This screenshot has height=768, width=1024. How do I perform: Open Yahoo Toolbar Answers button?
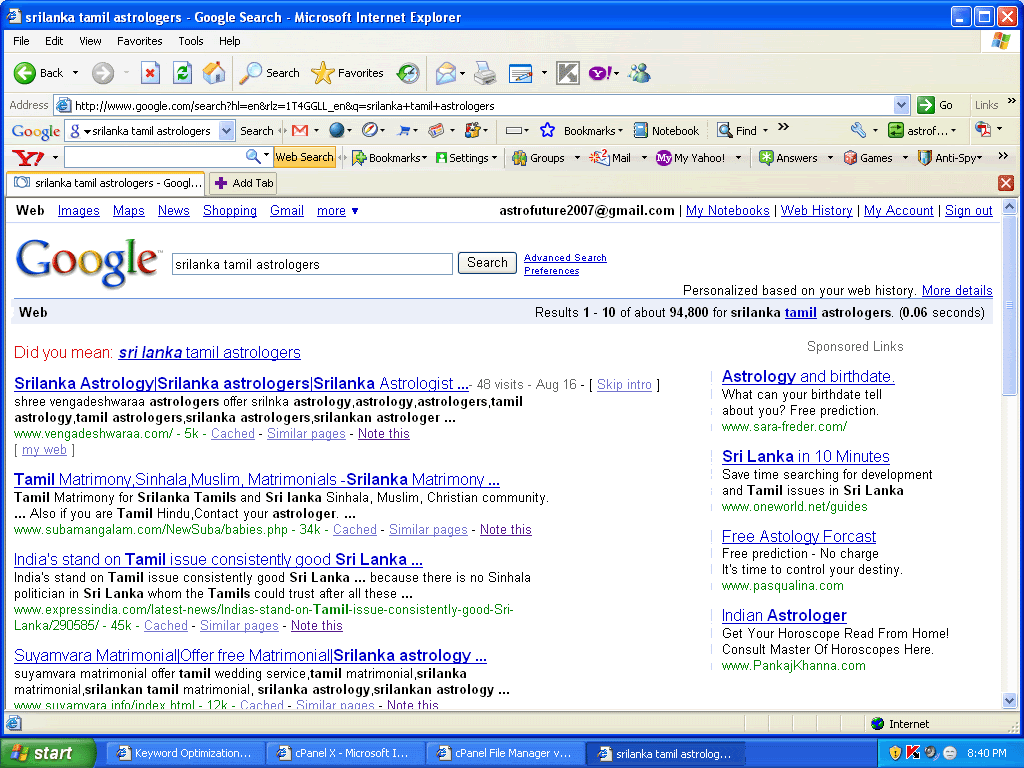(x=788, y=157)
